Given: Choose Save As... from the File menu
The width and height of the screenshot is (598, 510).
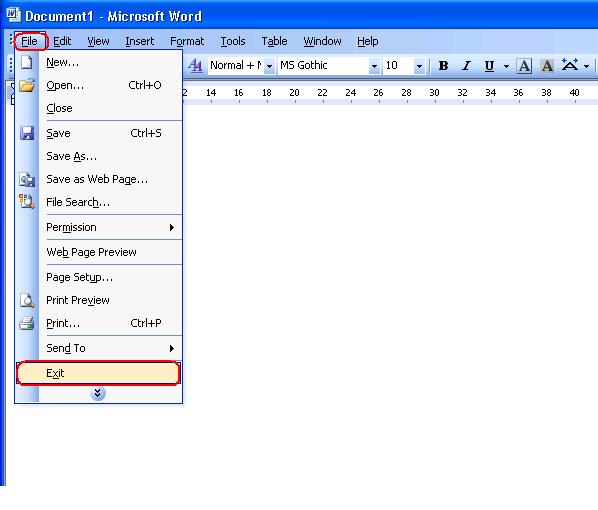Looking at the screenshot, I should (x=99, y=156).
